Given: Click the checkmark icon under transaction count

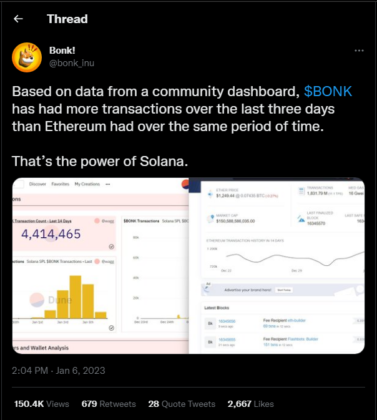Looking at the screenshot, I should (x=112, y=247).
